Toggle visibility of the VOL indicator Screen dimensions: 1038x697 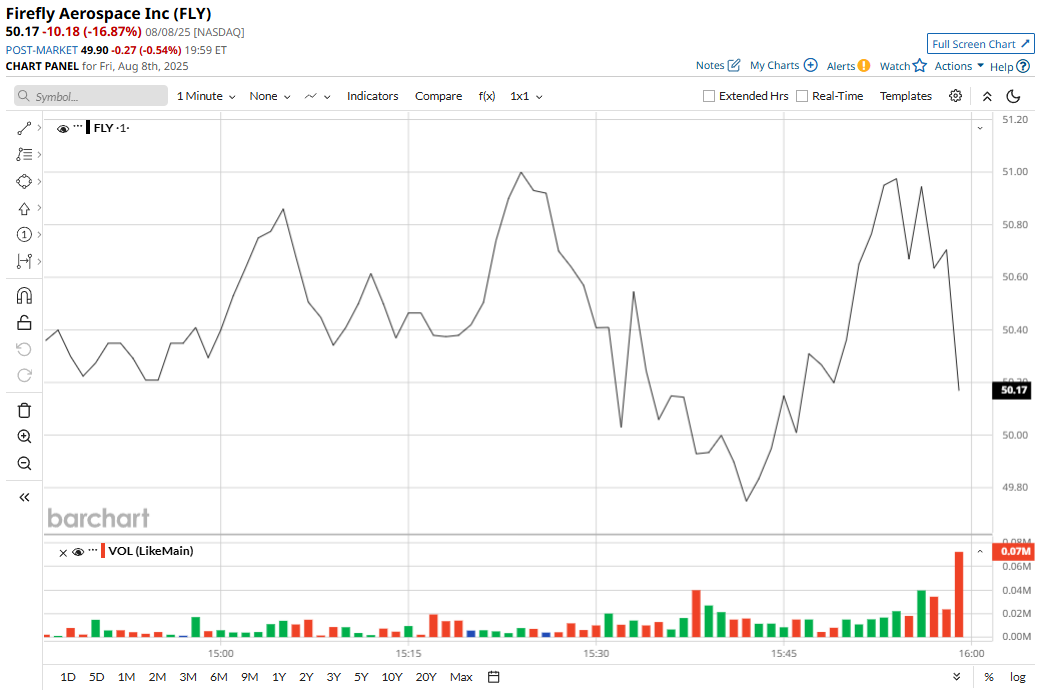[x=78, y=552]
